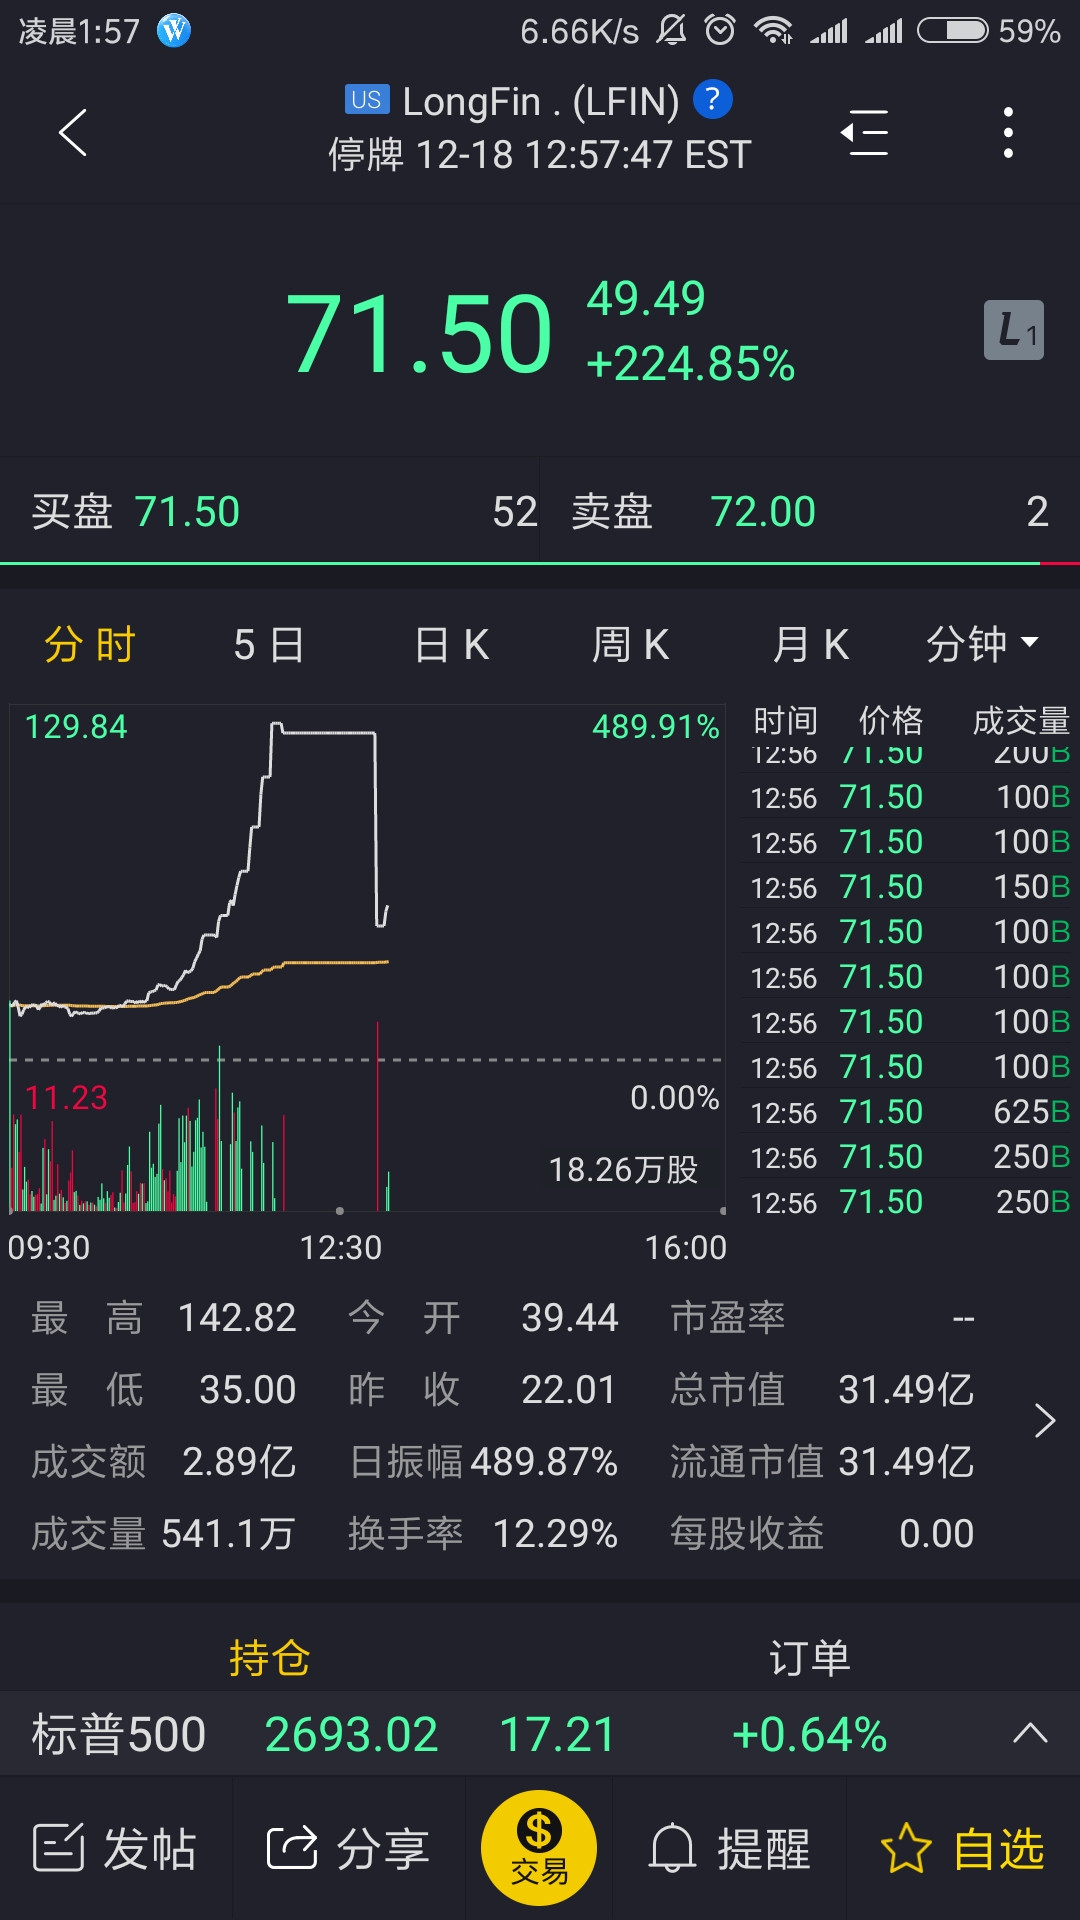Go back with the left arrow icon

(73, 132)
